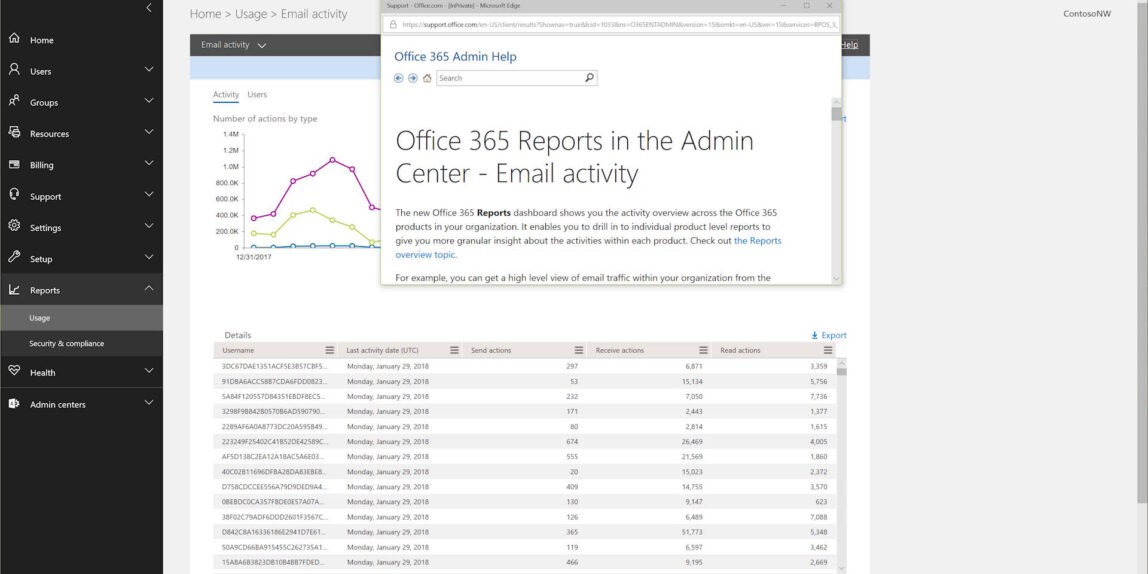Select Usage under Reports
This screenshot has width=1148, height=574.
(81, 318)
